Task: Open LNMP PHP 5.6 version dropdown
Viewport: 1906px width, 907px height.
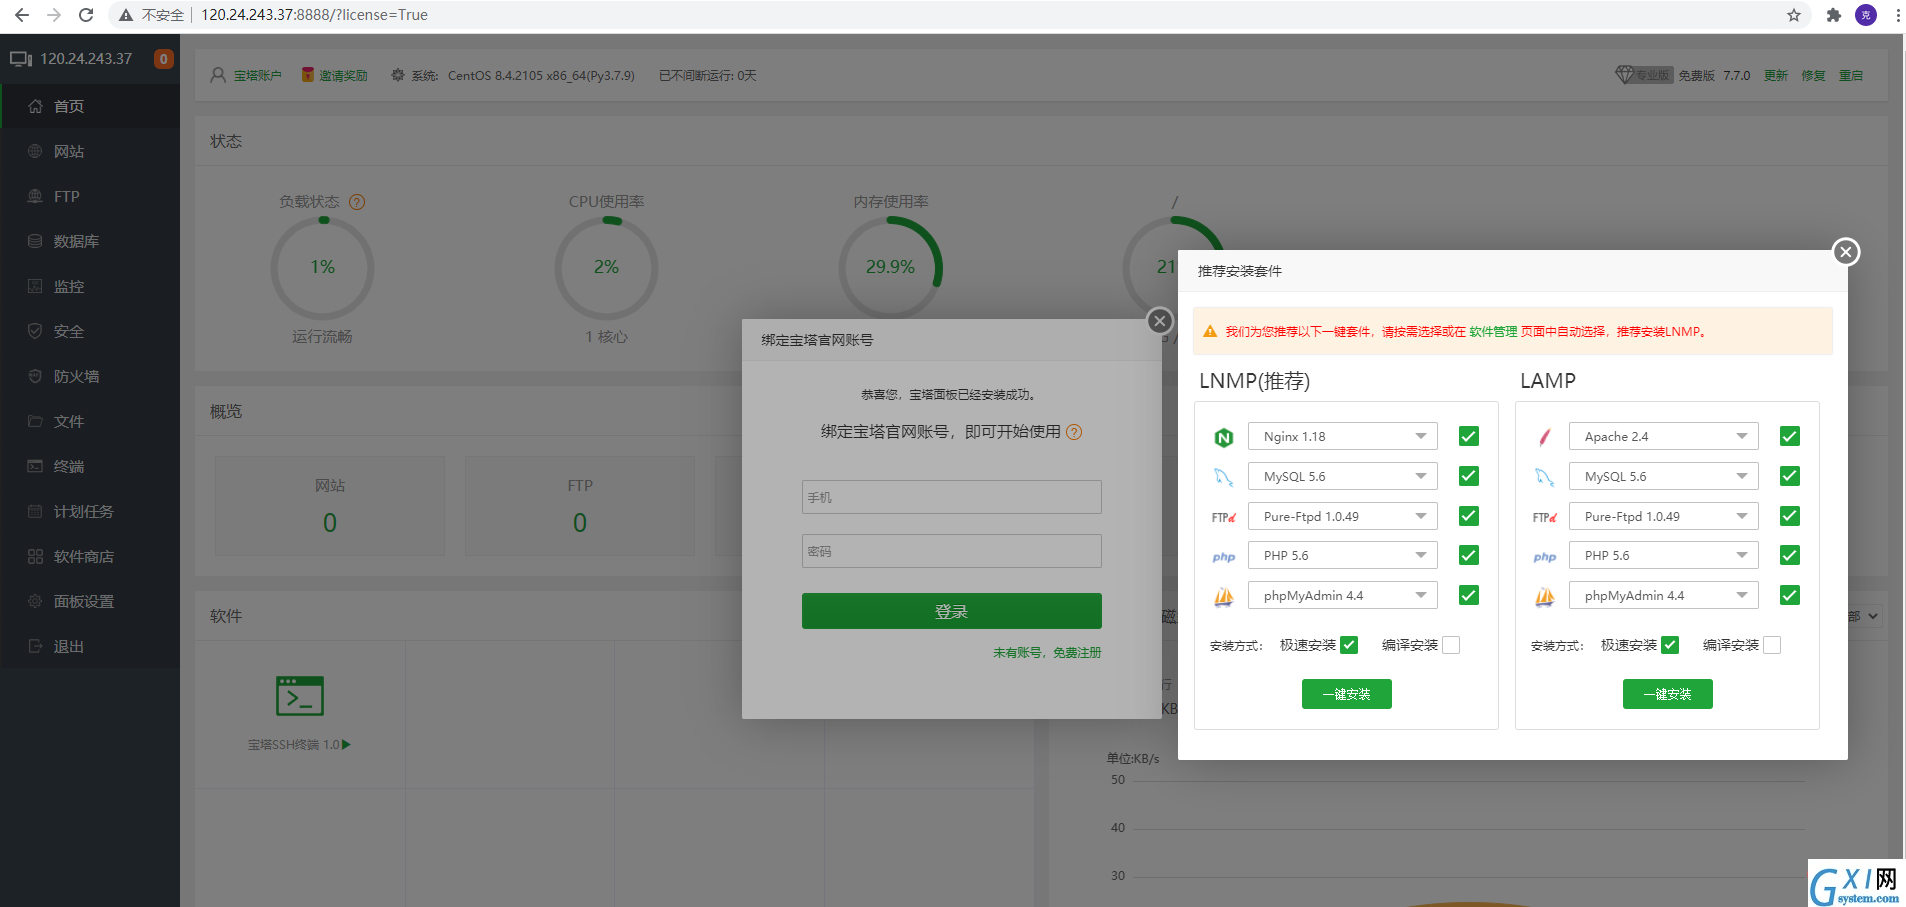Action: [x=1343, y=555]
